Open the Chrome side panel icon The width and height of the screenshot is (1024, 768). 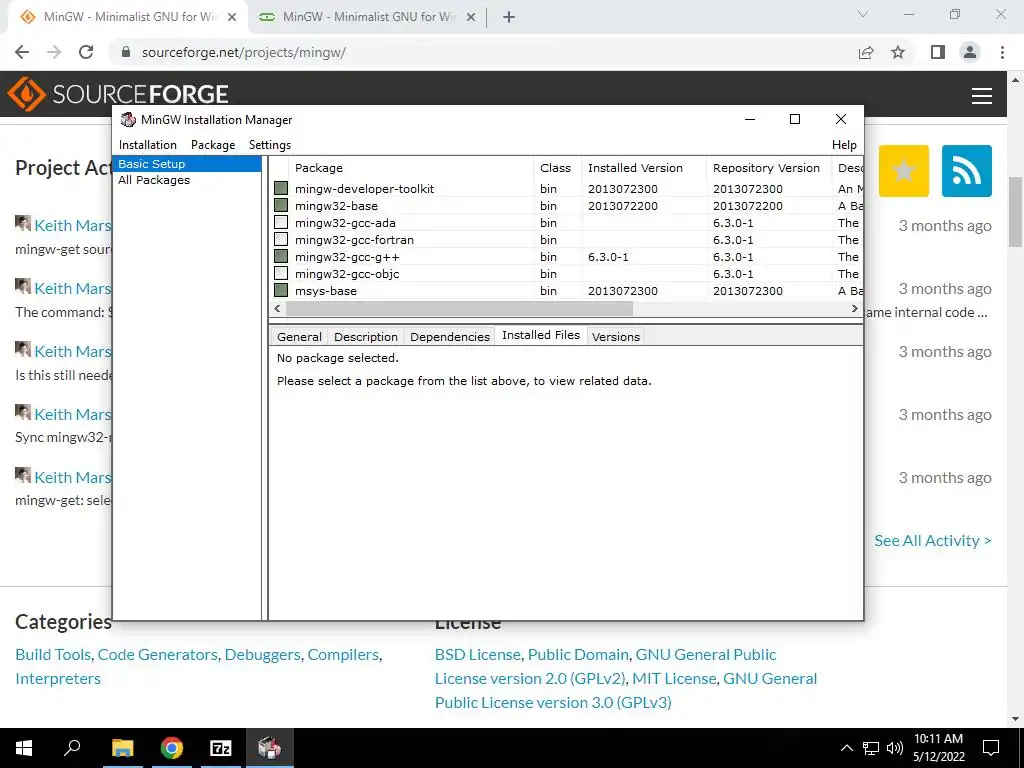[938, 52]
